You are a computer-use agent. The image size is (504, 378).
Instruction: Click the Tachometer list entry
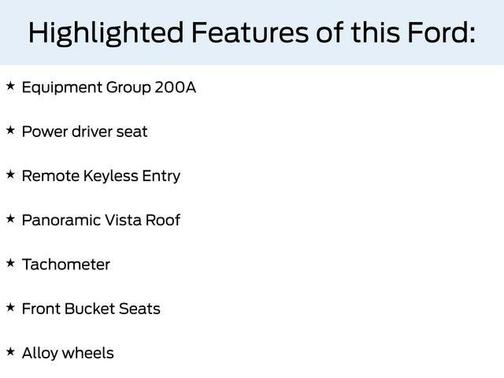[66, 264]
